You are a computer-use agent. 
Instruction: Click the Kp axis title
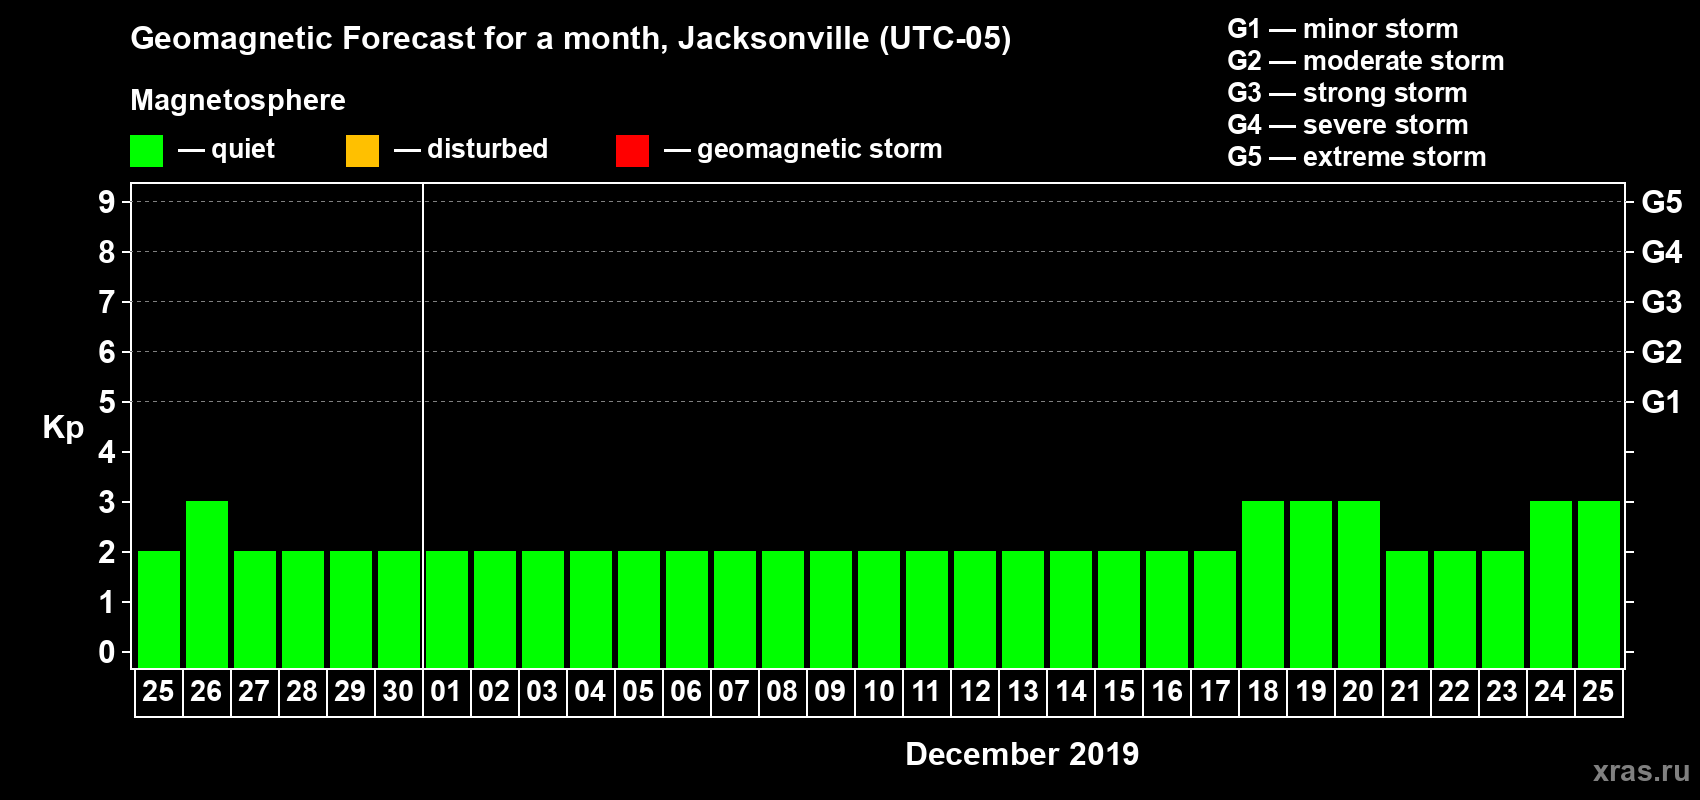(x=63, y=428)
